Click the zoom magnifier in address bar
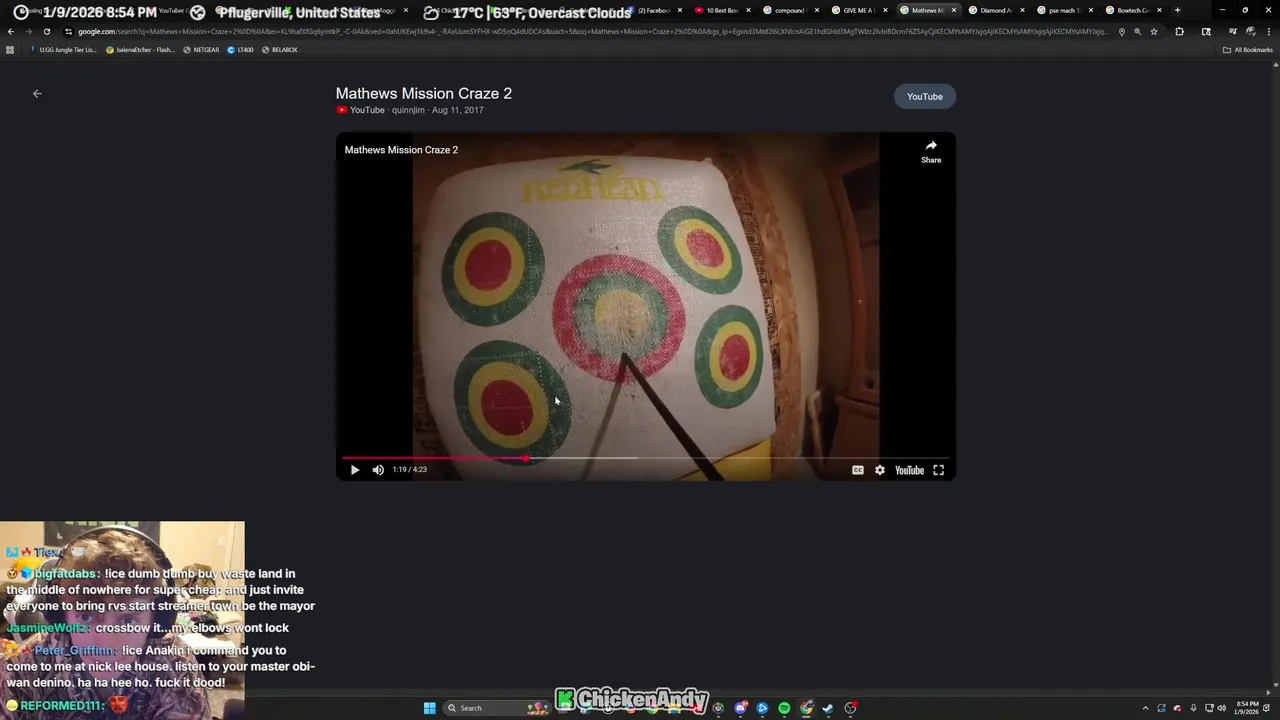Viewport: 1280px width, 720px height. coord(1137,31)
